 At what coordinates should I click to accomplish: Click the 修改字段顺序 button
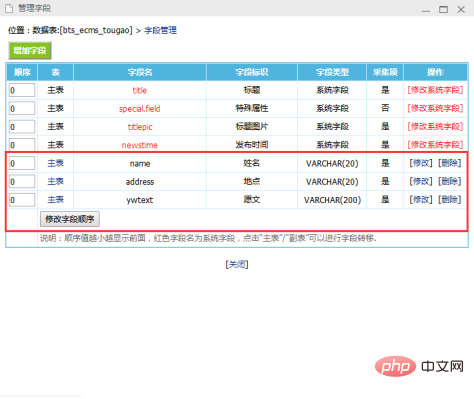(70, 219)
